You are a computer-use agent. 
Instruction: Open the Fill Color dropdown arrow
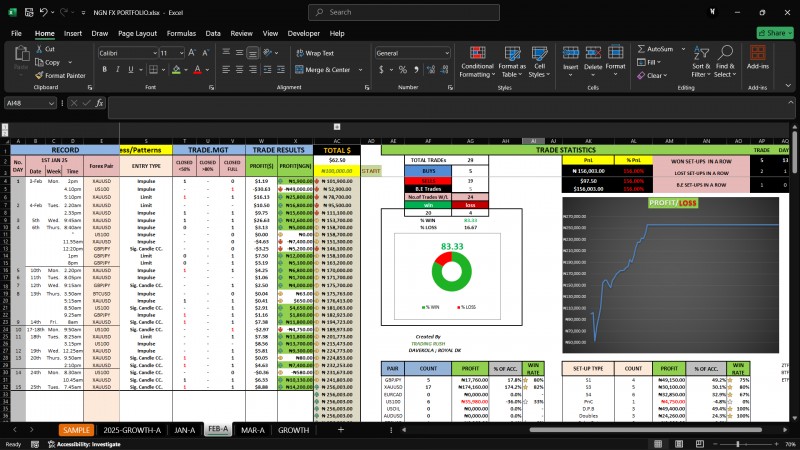pos(186,69)
